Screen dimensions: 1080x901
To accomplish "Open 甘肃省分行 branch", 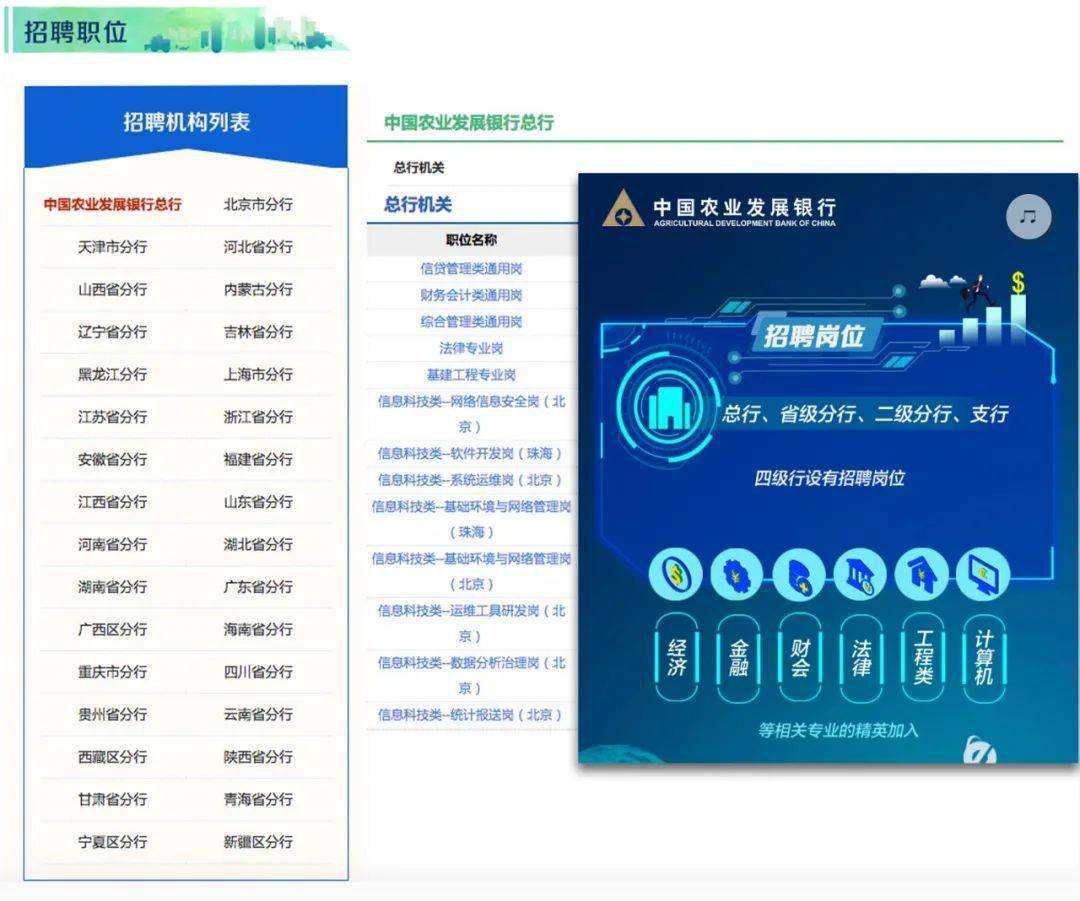I will 112,800.
